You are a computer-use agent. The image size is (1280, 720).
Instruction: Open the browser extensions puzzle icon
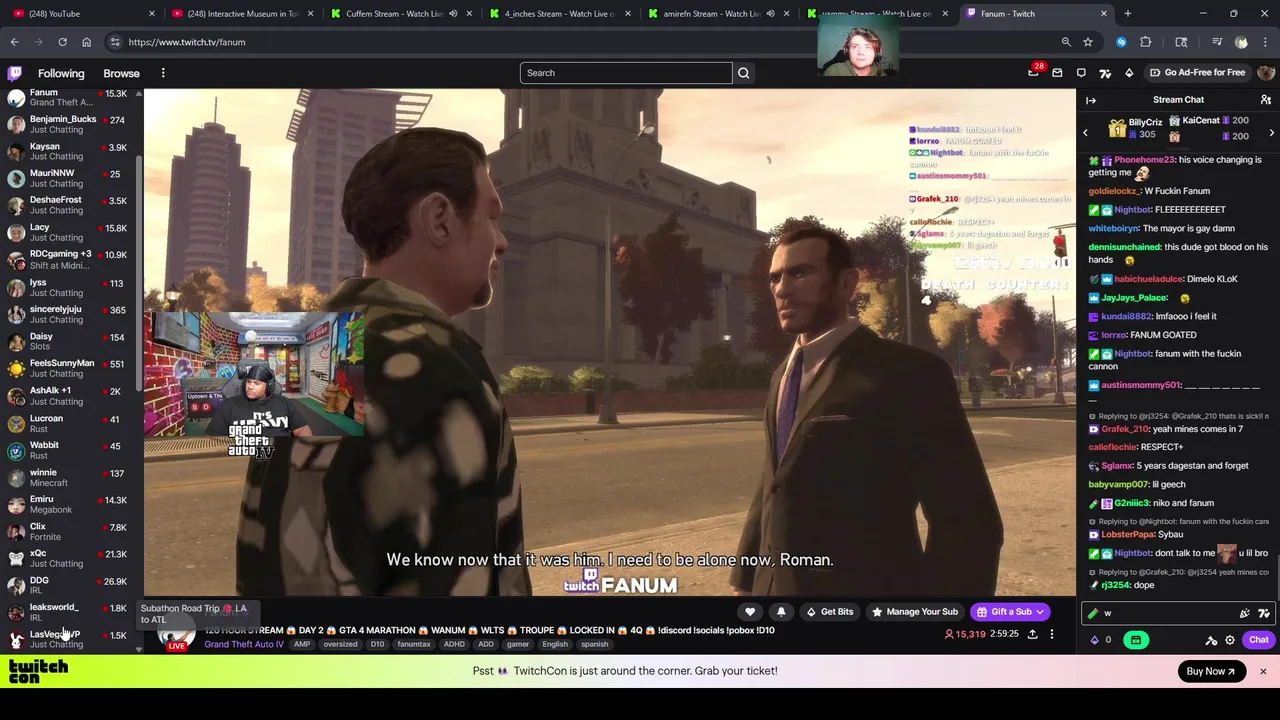click(1145, 42)
